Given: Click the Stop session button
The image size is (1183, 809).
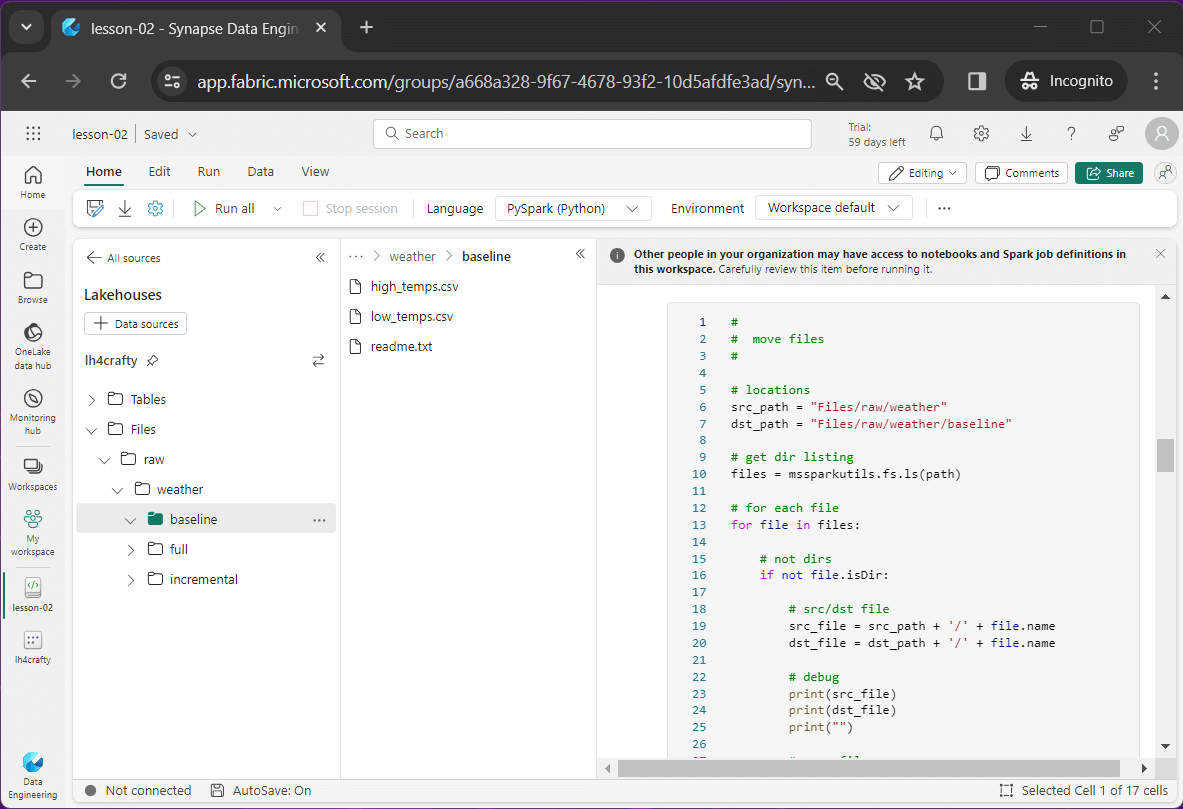Looking at the screenshot, I should click(350, 208).
